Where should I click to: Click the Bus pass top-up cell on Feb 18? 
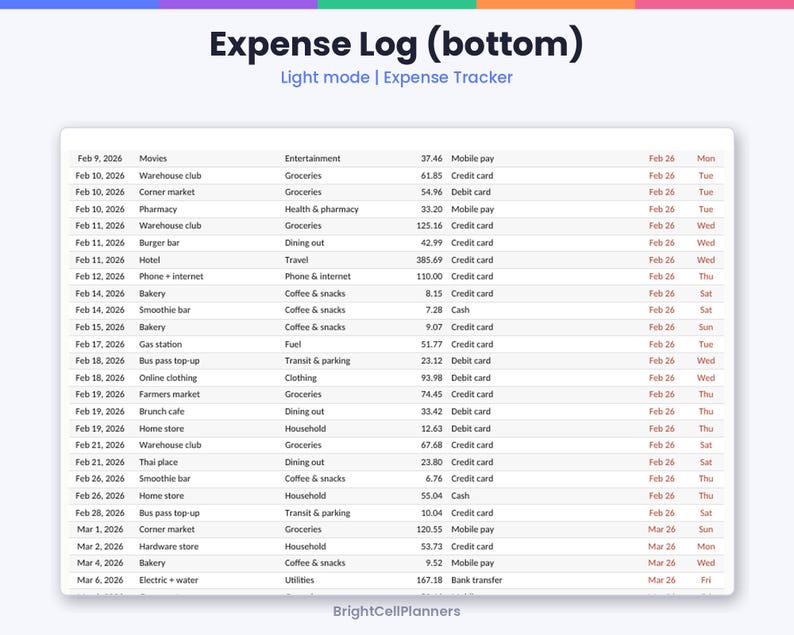[x=169, y=361]
